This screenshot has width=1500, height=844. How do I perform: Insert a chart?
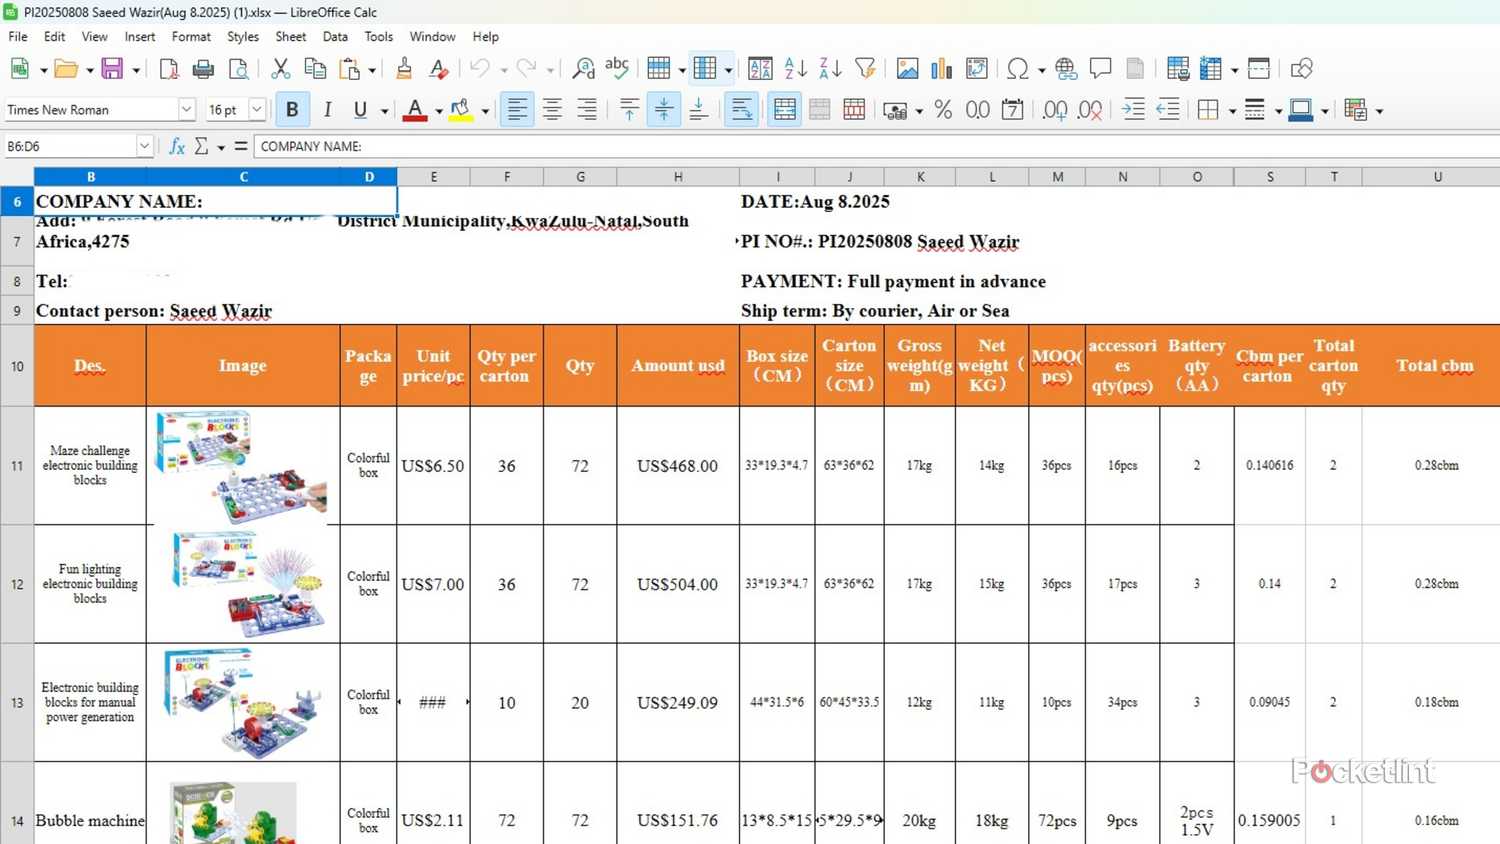point(940,68)
